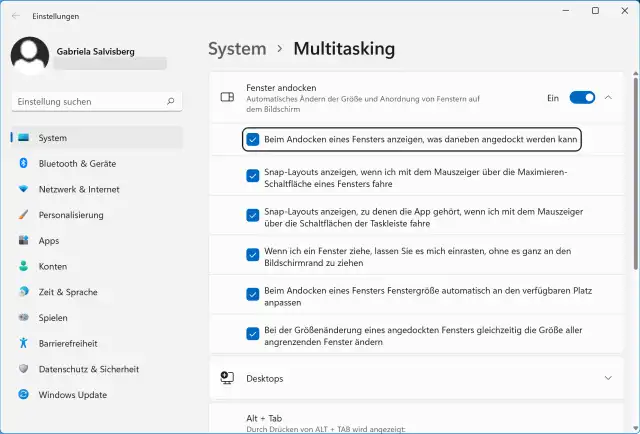Navigate to System breadcrumb link
The image size is (640, 434).
(x=237, y=48)
